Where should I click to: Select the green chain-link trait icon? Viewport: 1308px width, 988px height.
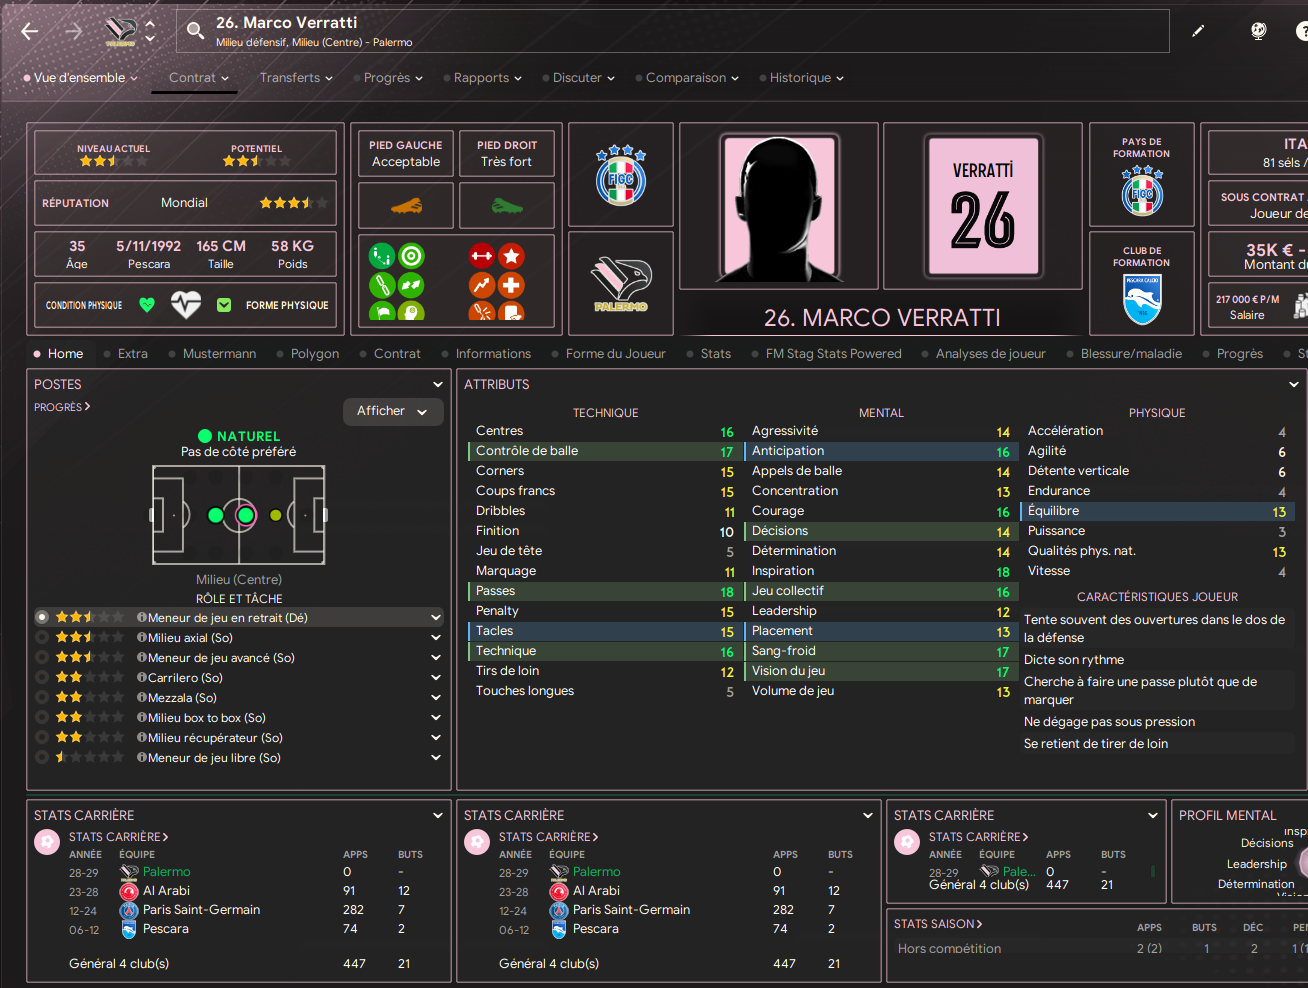pos(382,285)
